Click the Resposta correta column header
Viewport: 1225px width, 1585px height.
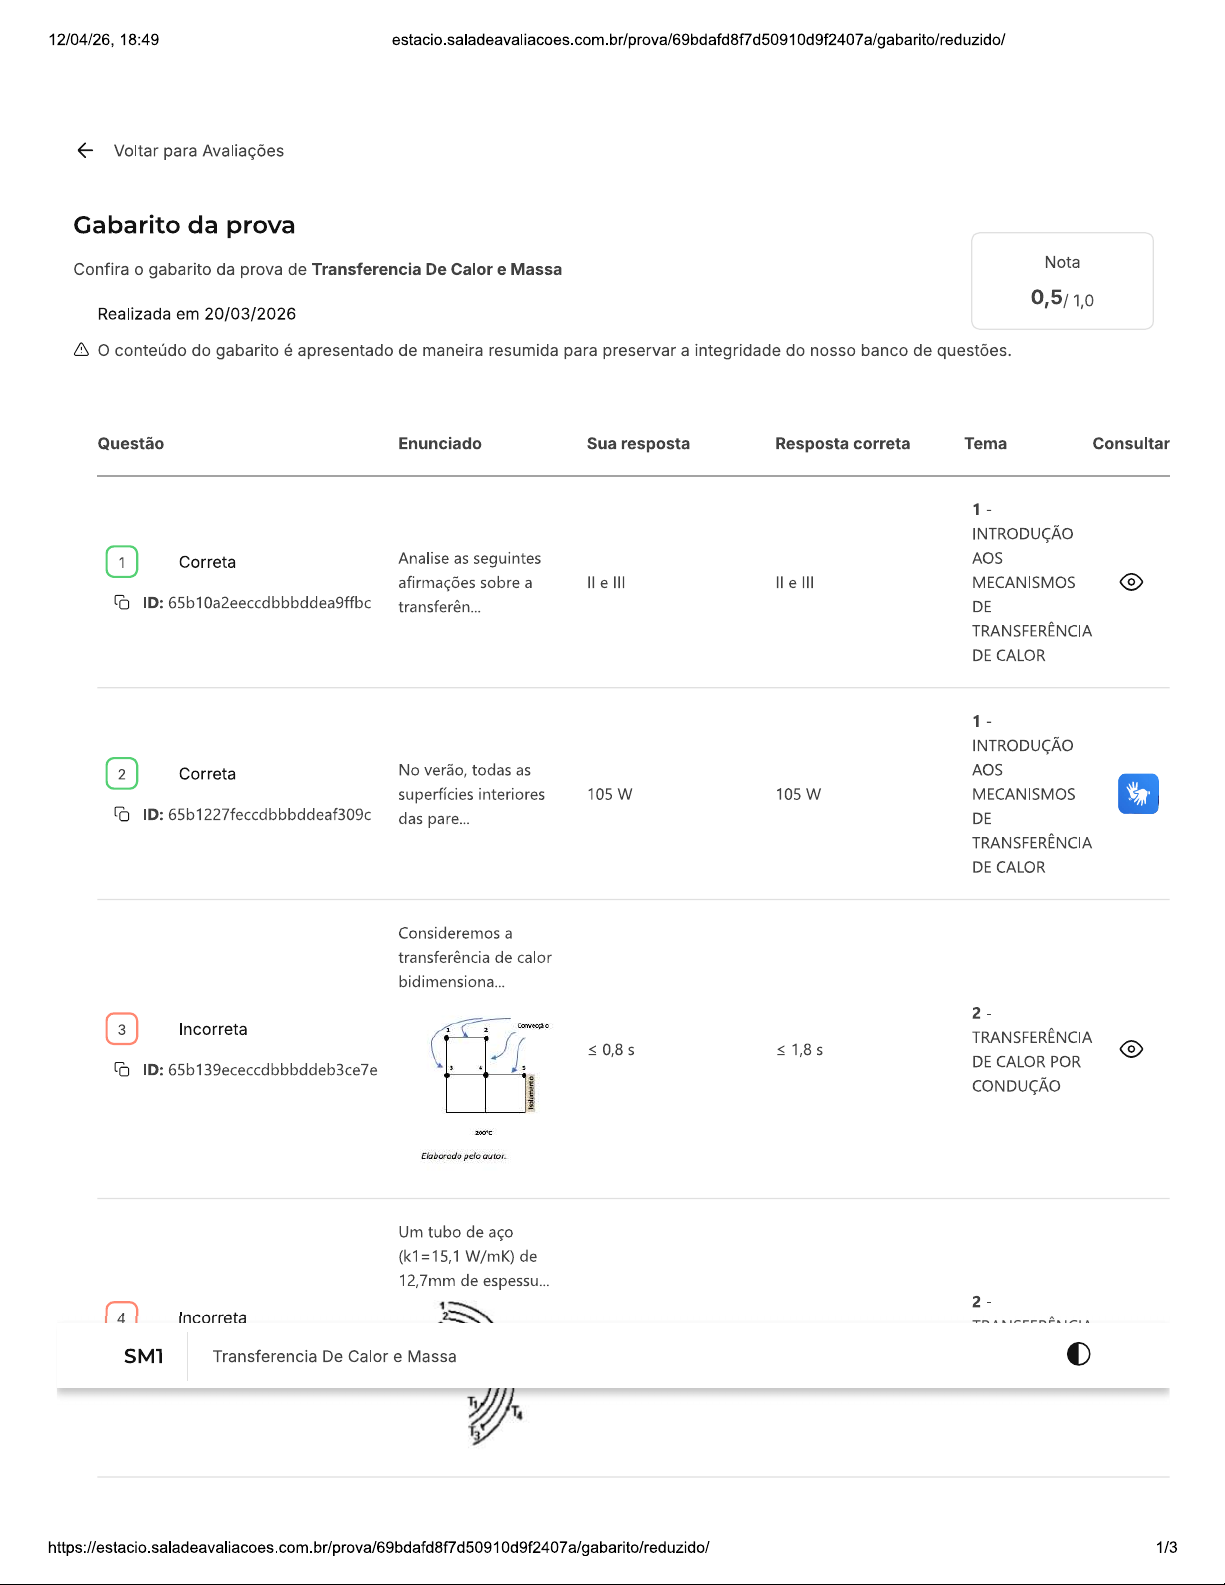tap(842, 444)
